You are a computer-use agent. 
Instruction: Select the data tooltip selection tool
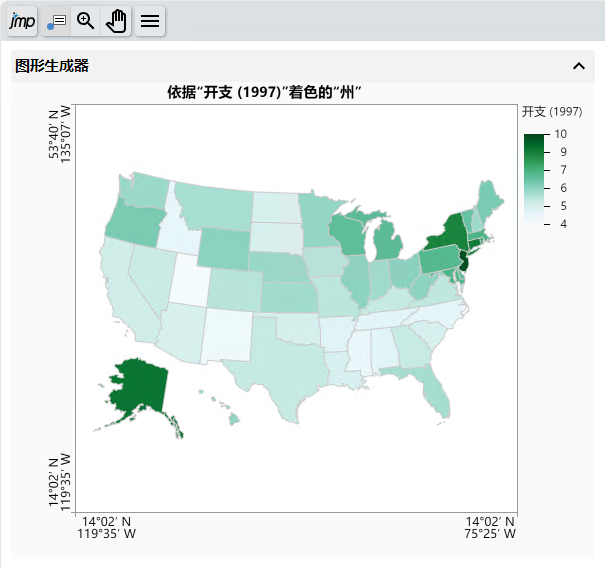[x=56, y=21]
